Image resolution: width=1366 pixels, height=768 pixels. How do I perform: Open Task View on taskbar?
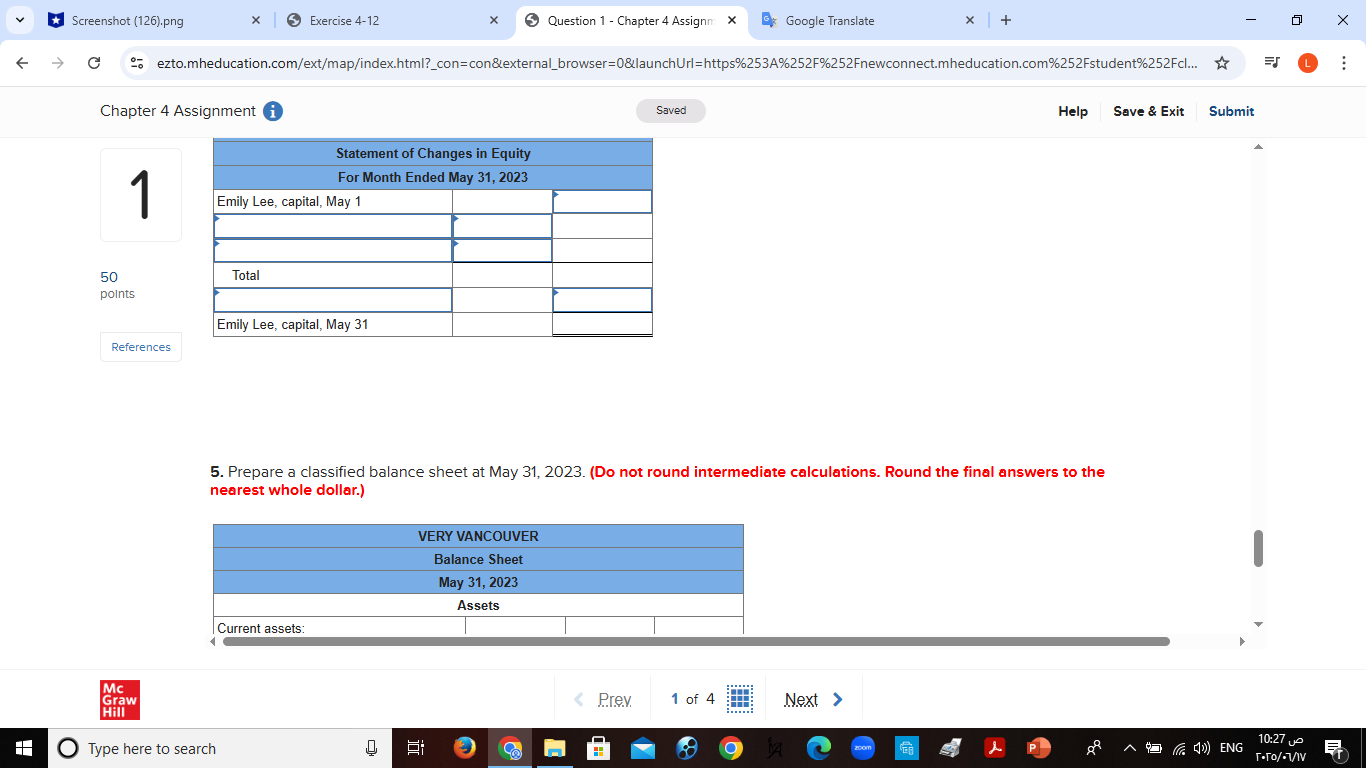click(417, 748)
